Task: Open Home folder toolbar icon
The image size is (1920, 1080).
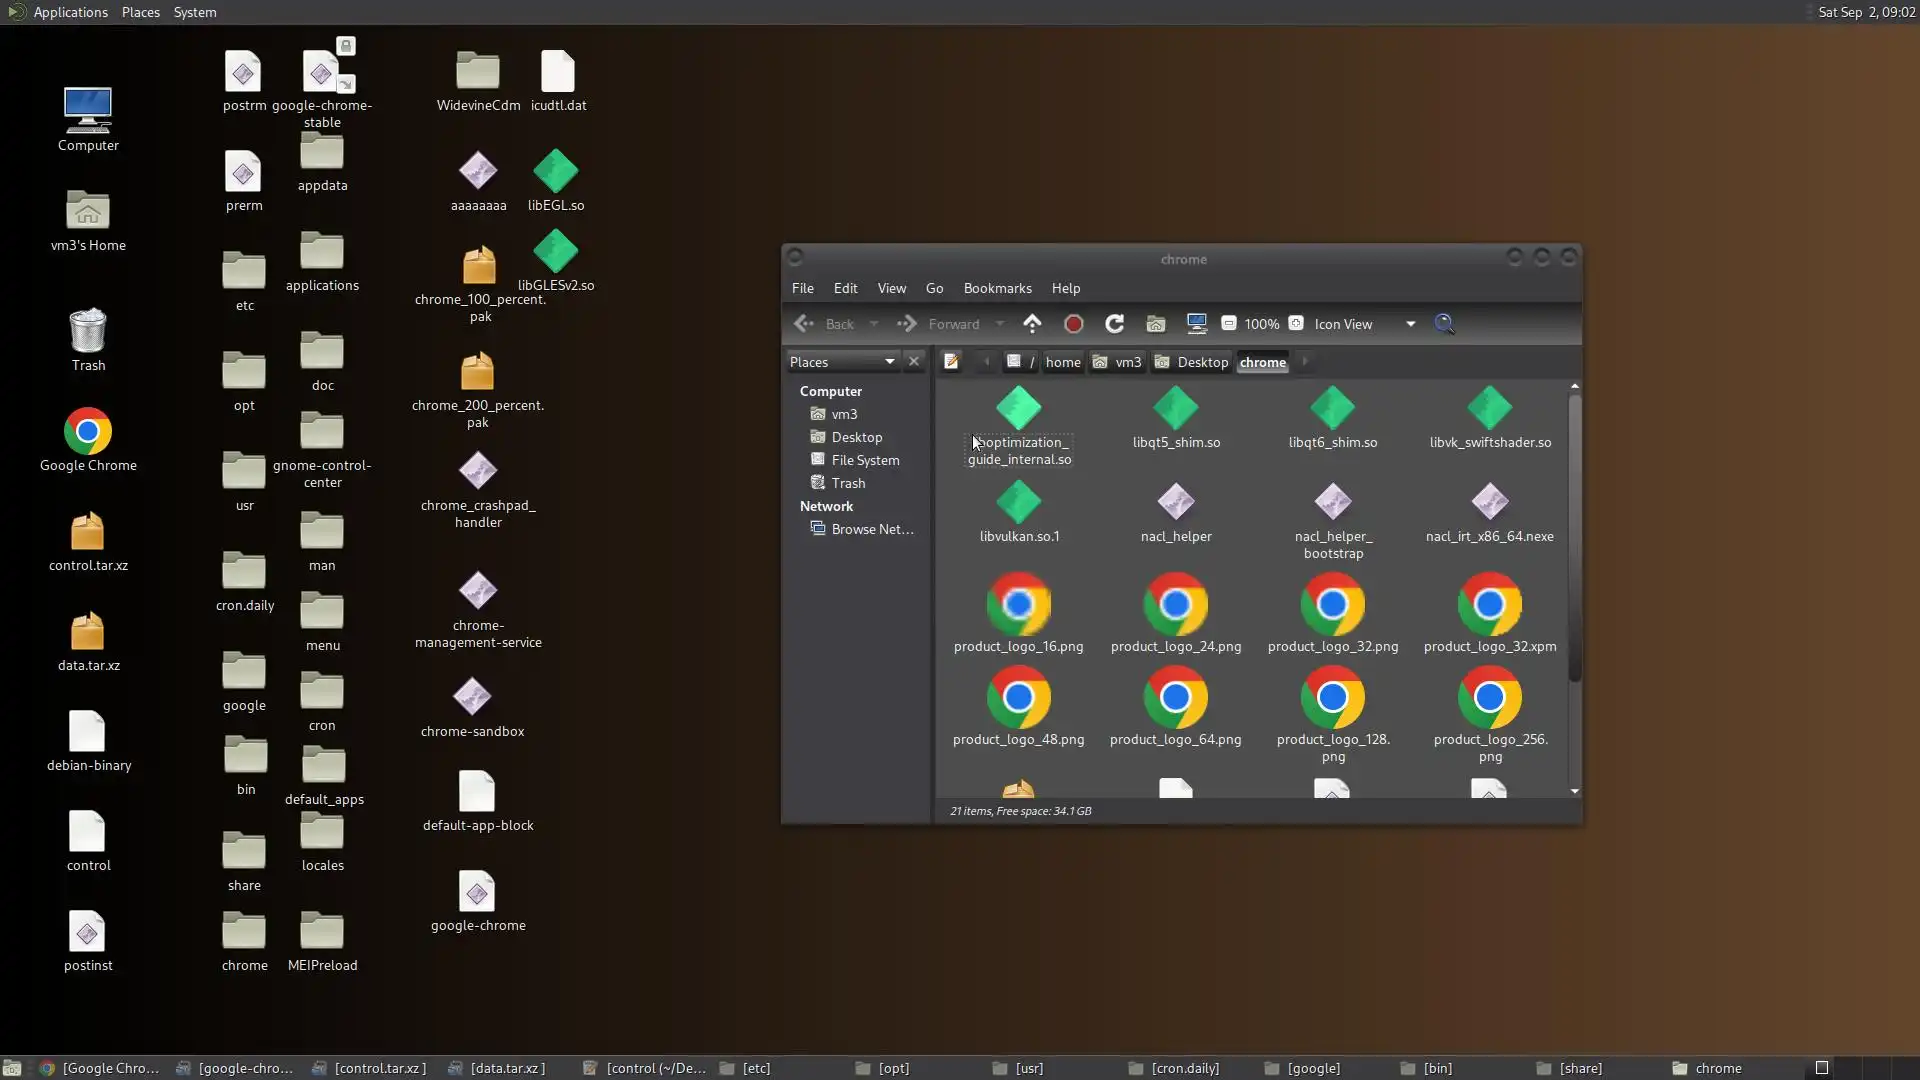Action: click(1155, 323)
